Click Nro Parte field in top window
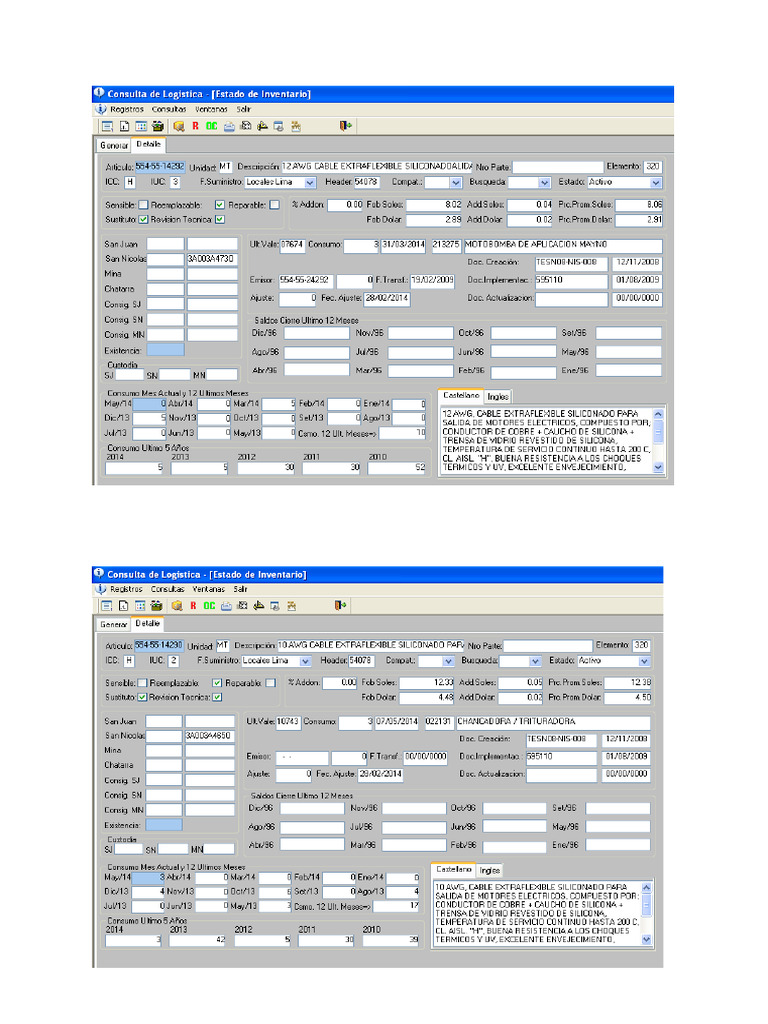 [x=556, y=166]
